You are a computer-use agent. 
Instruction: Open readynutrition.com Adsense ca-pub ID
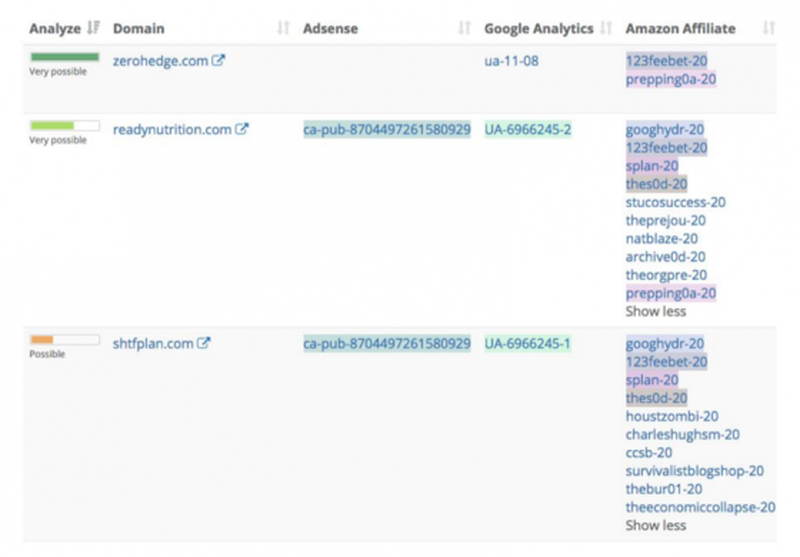[x=387, y=130]
